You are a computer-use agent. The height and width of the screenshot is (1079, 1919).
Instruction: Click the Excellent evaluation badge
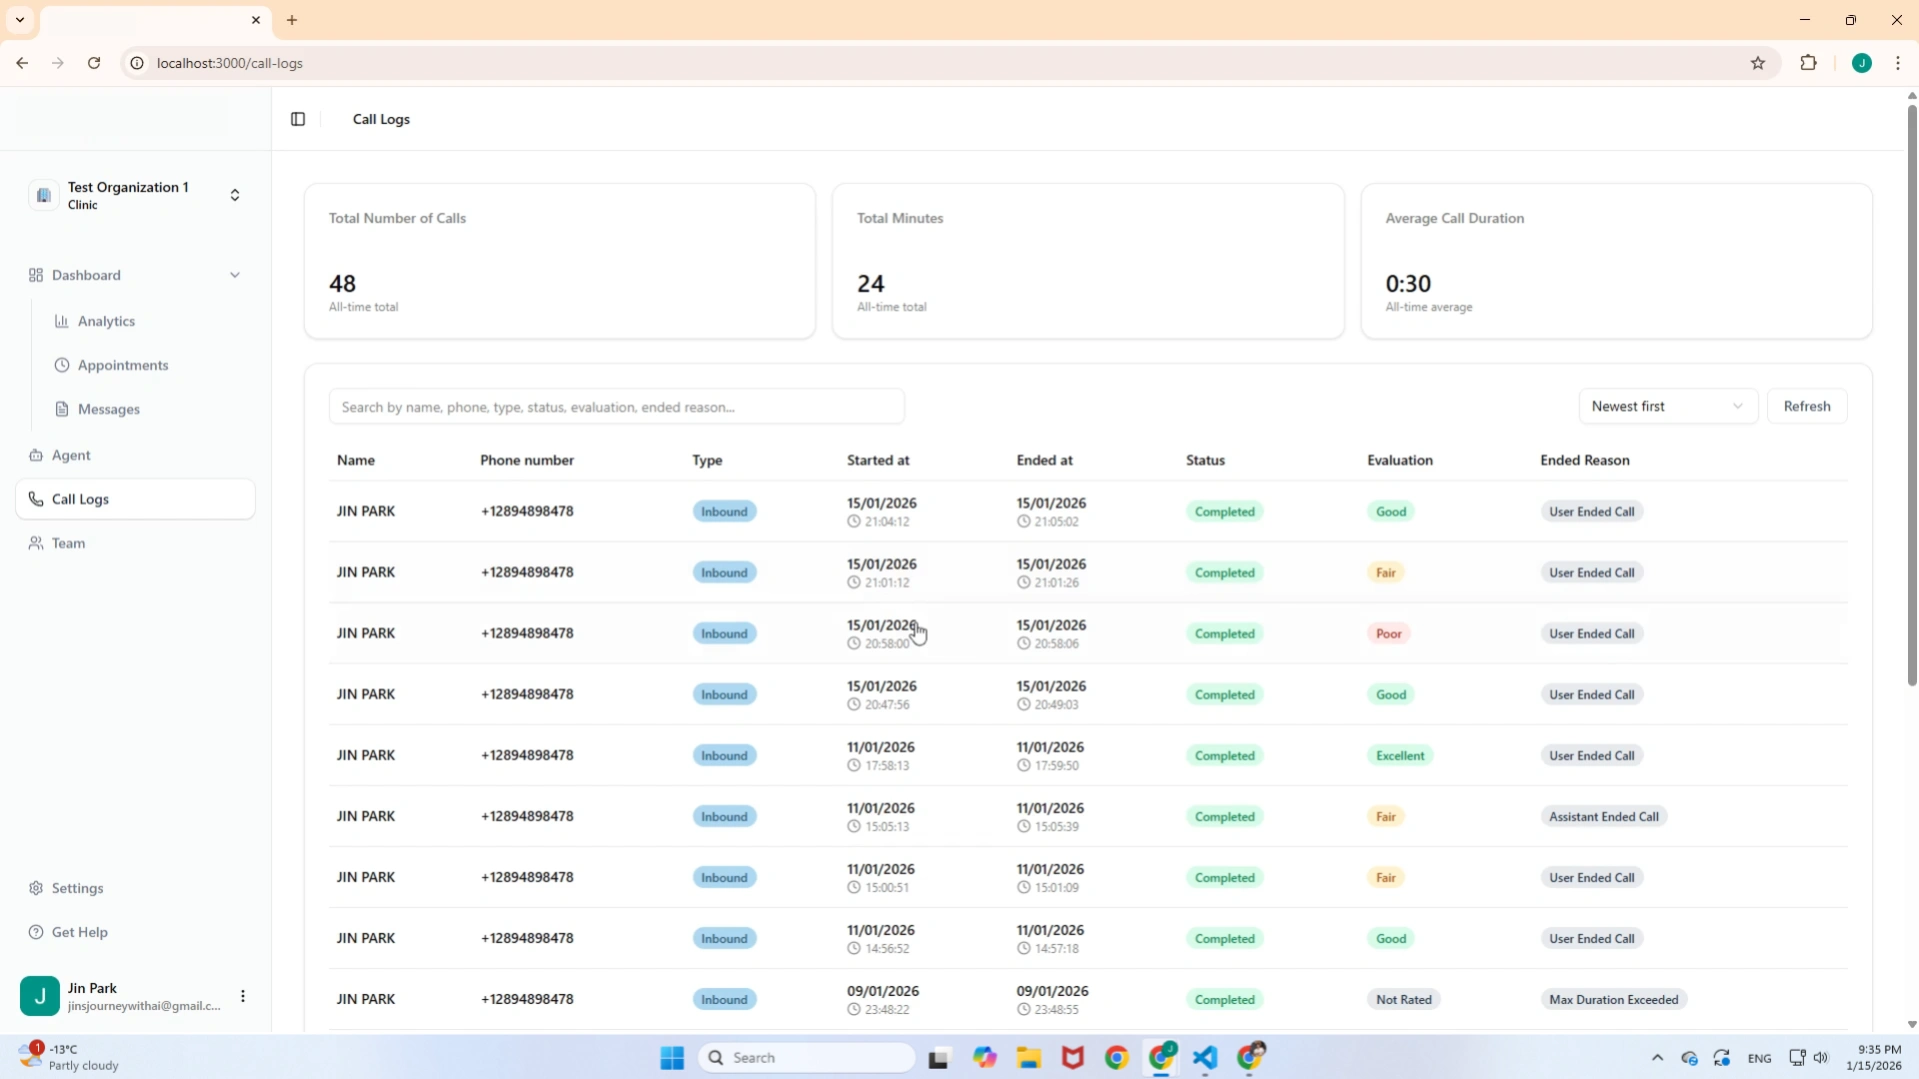[1400, 756]
